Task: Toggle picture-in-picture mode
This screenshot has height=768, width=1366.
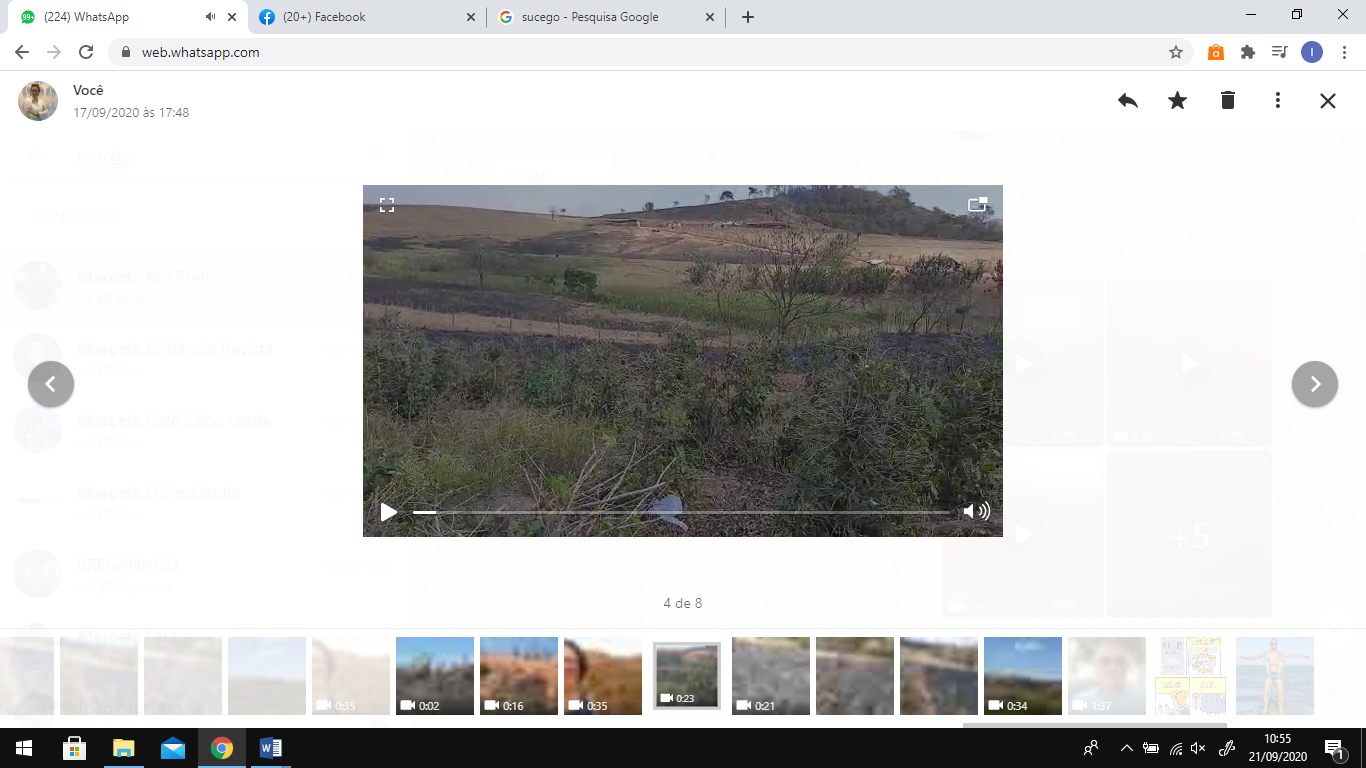Action: (977, 205)
